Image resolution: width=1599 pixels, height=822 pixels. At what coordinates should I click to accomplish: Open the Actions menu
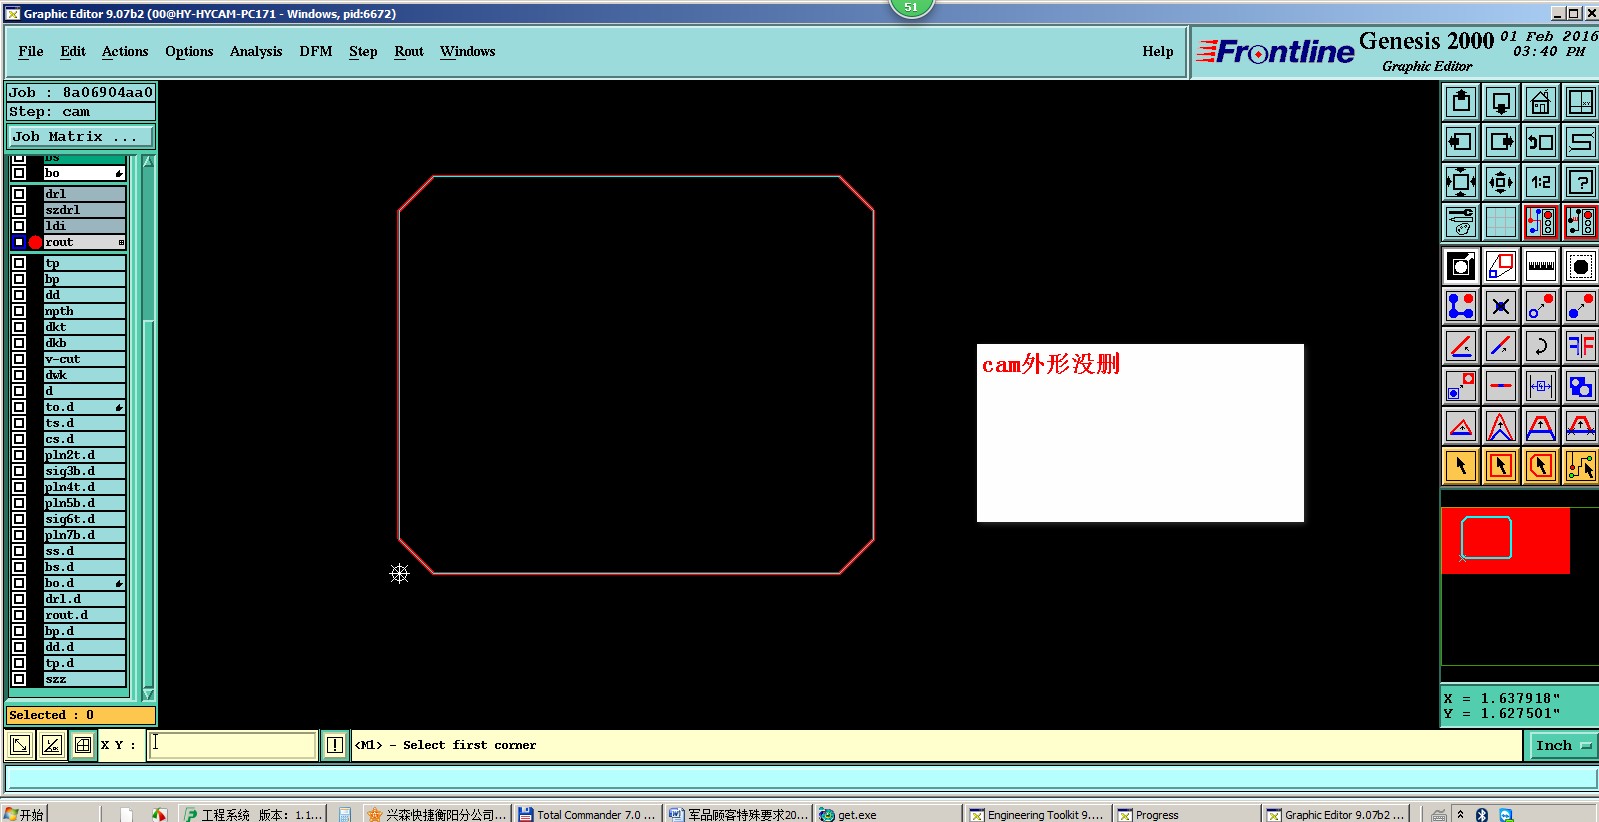tap(125, 52)
